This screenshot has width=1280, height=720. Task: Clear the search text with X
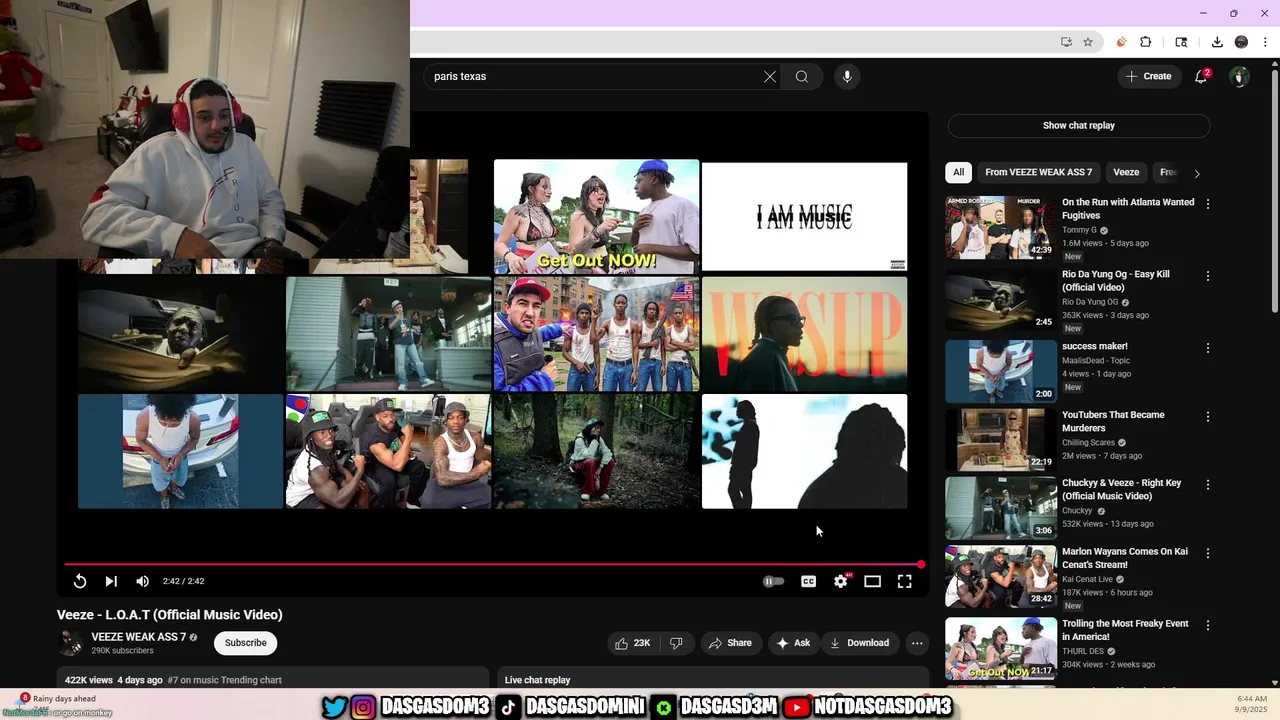769,76
